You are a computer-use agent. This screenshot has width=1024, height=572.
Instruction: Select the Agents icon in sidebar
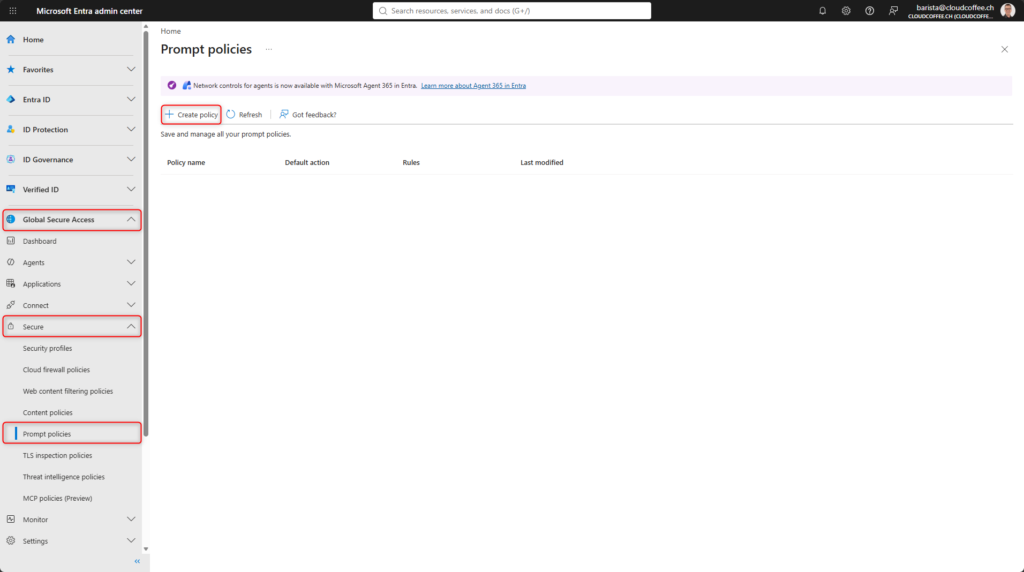10,262
